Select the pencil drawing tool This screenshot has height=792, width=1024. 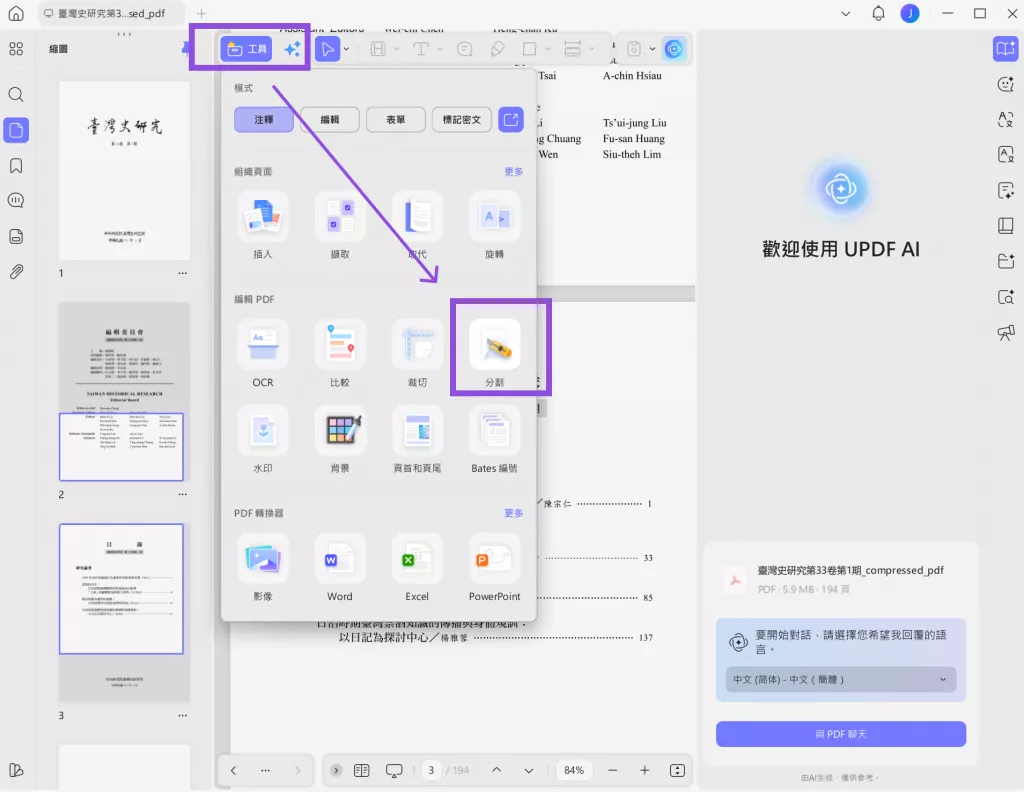[497, 49]
